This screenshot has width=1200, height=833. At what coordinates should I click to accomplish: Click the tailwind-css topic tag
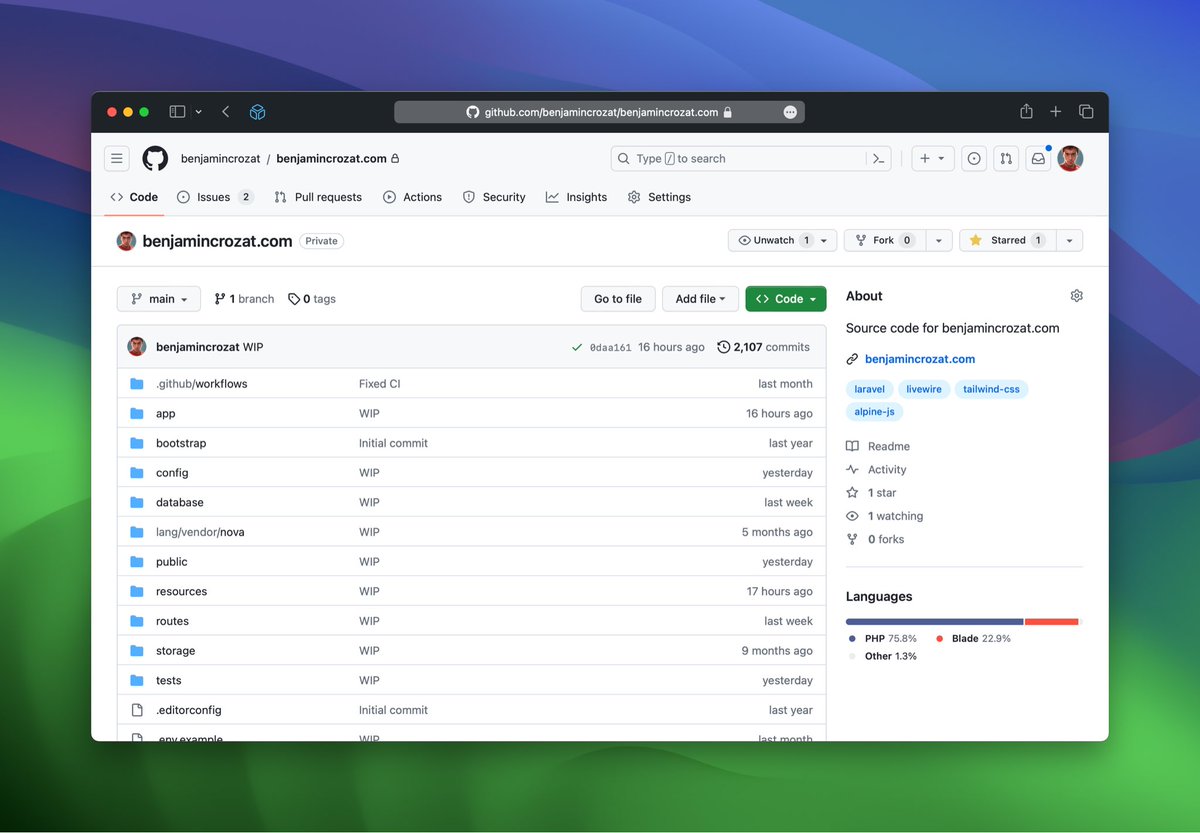click(x=991, y=389)
